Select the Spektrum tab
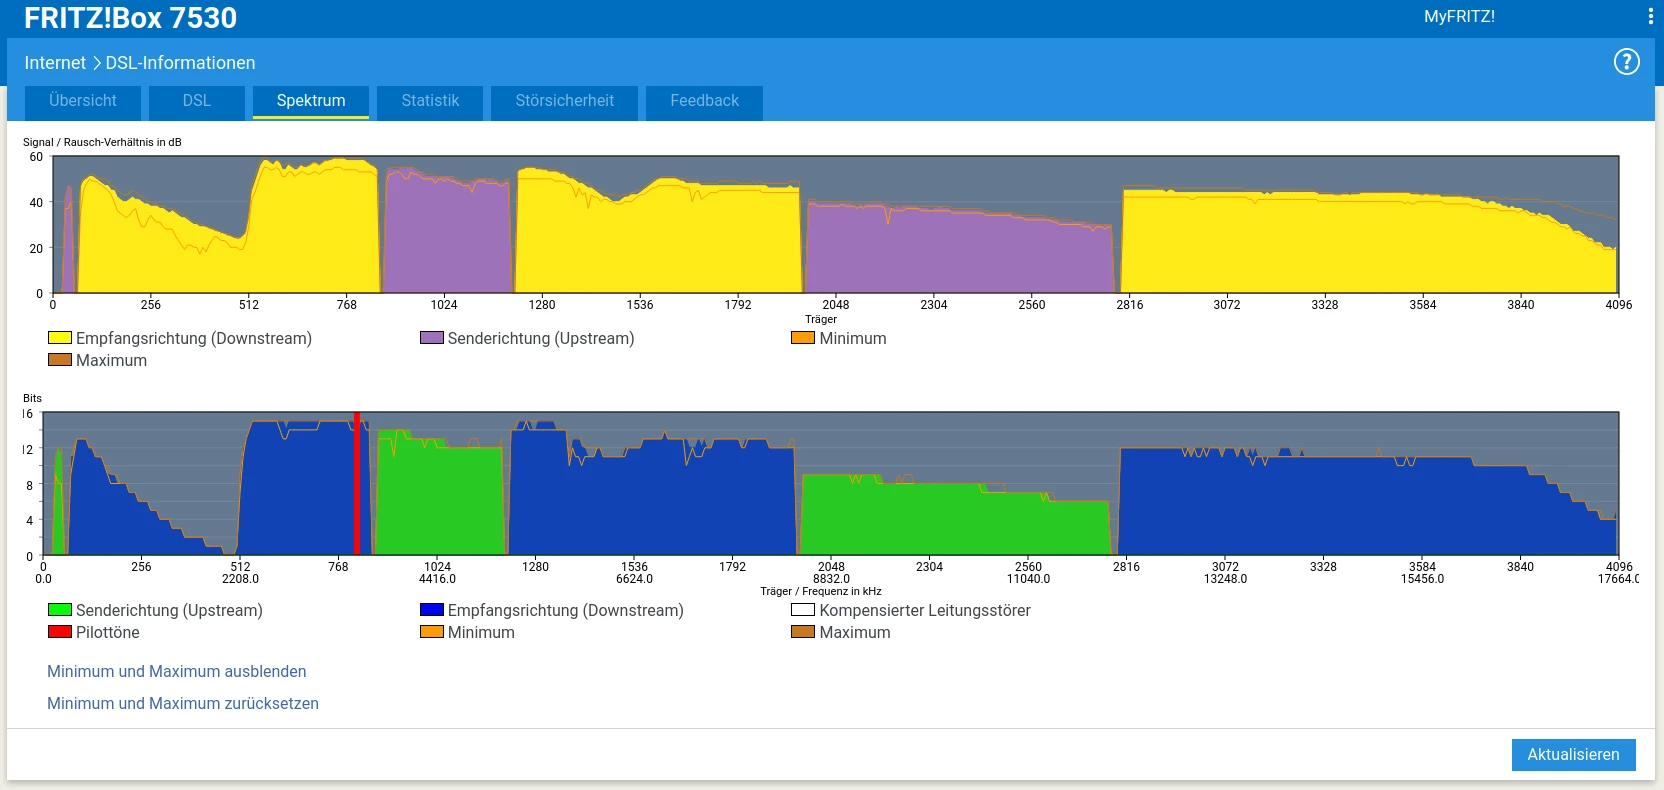Viewport: 1664px width, 790px height. click(311, 101)
